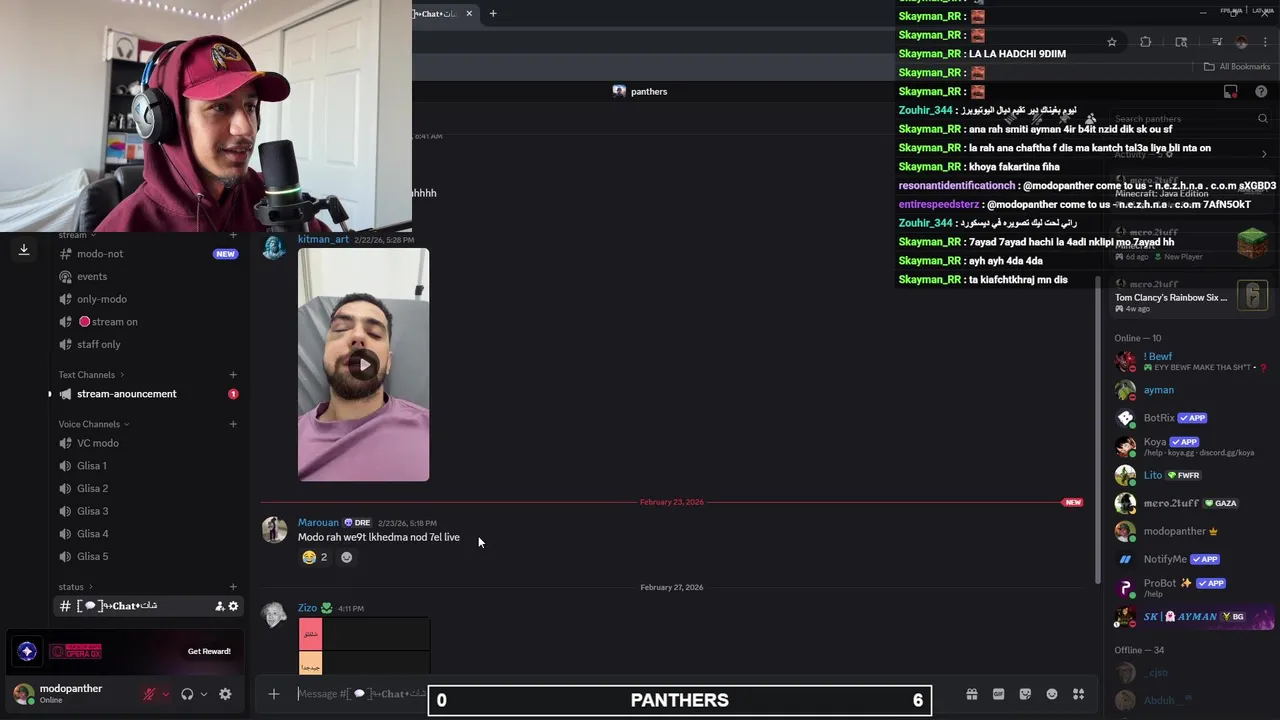Toggle deafen headphones icon
This screenshot has height=720, width=1280.
coord(187,694)
